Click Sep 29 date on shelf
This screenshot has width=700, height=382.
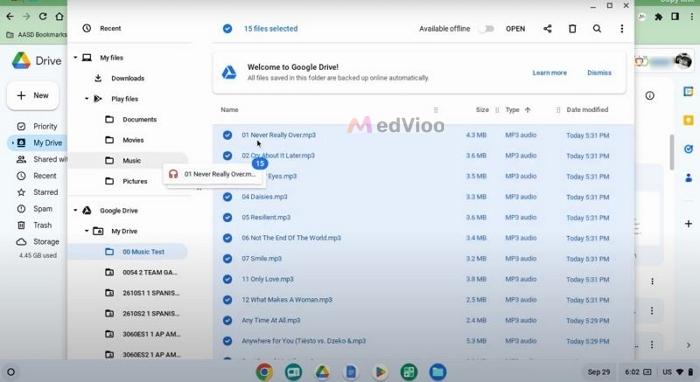598,372
